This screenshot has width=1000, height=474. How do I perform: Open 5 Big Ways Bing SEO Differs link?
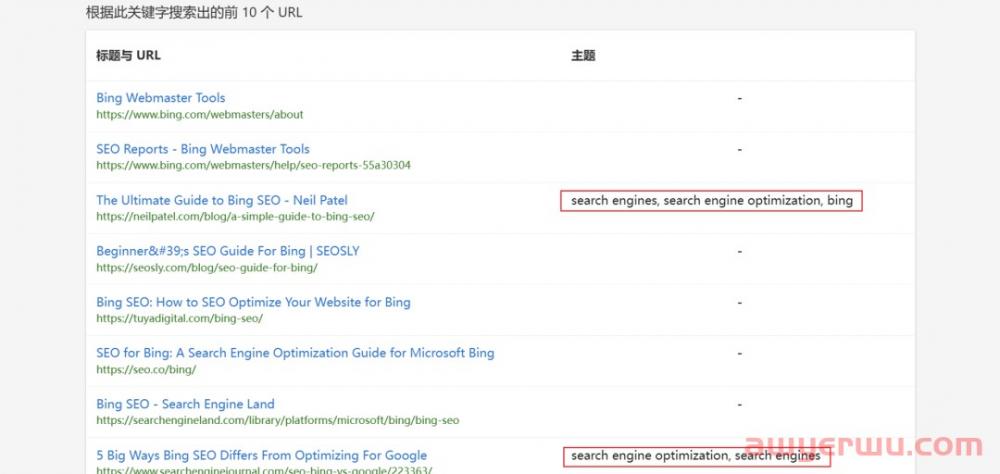tap(261, 455)
